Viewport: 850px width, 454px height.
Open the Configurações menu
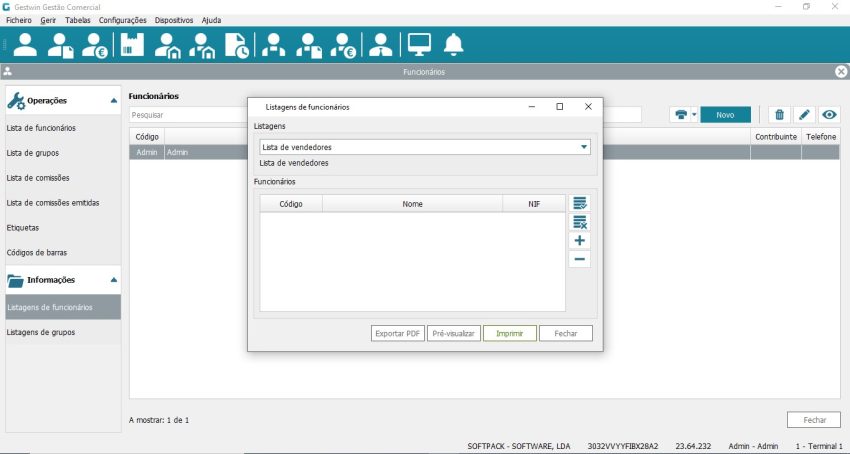(122, 20)
